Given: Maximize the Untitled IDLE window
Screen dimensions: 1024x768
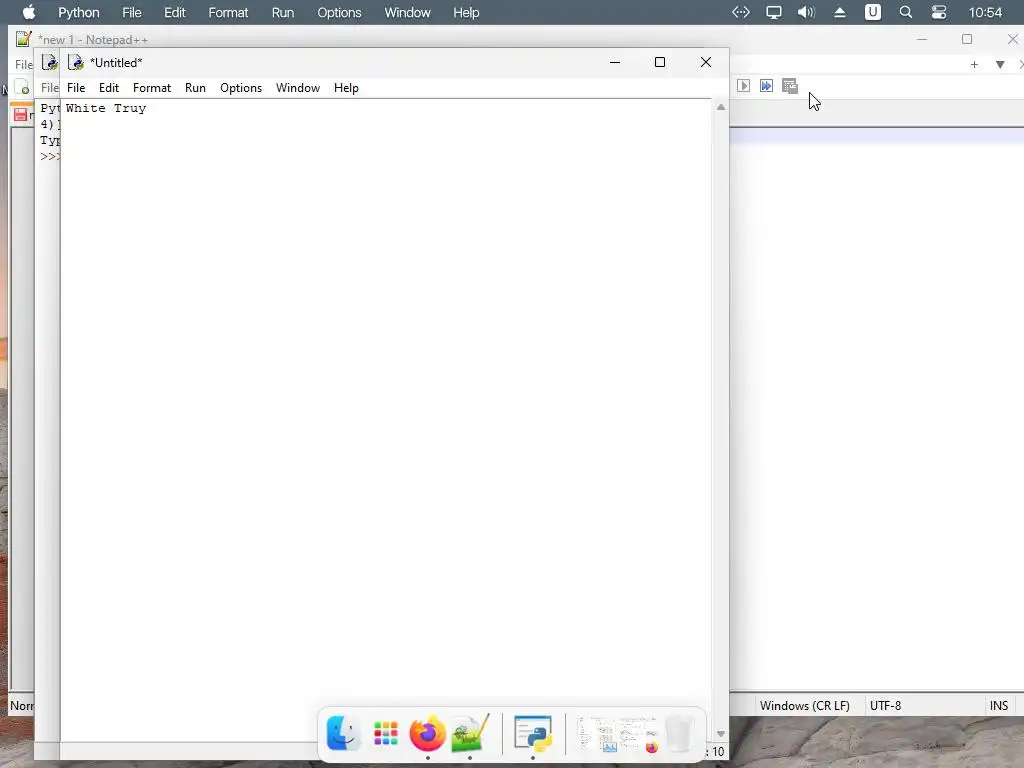Looking at the screenshot, I should (660, 63).
